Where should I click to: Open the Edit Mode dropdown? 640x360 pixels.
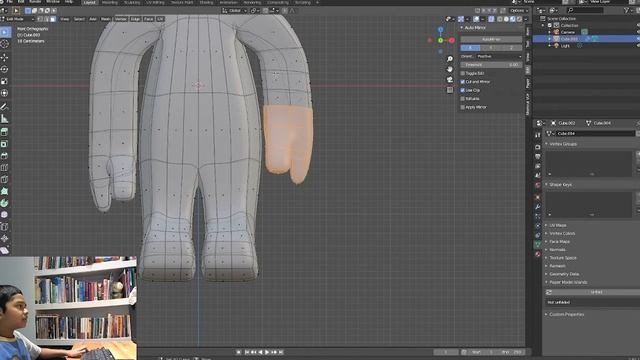pos(18,19)
